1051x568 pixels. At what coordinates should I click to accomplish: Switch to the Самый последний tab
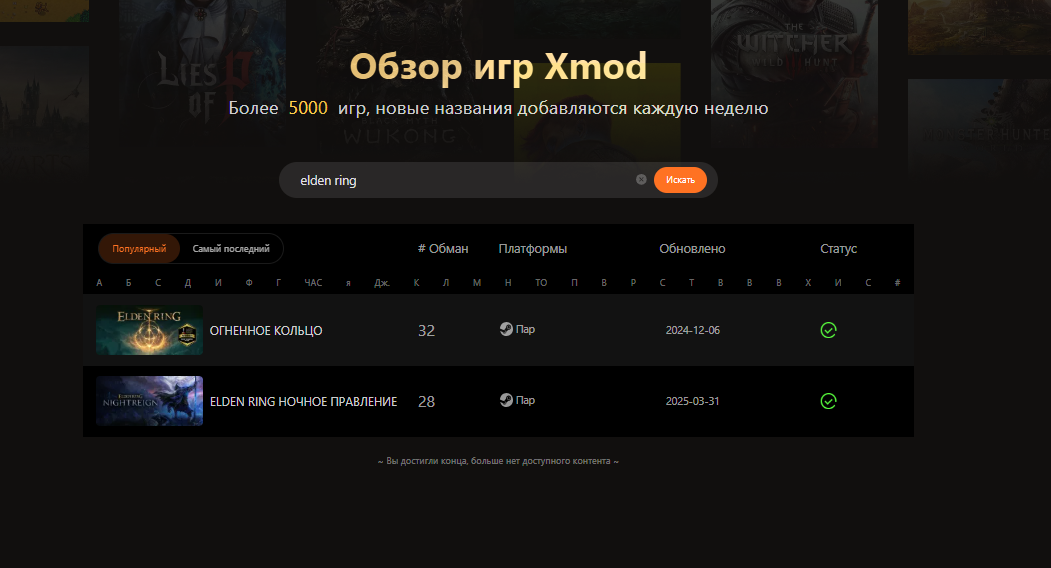point(231,249)
